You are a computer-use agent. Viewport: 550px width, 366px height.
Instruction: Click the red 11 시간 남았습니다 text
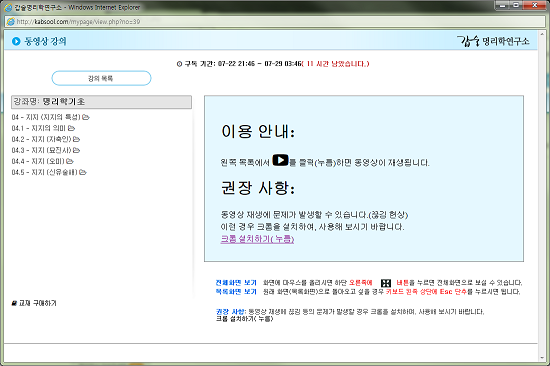336,64
